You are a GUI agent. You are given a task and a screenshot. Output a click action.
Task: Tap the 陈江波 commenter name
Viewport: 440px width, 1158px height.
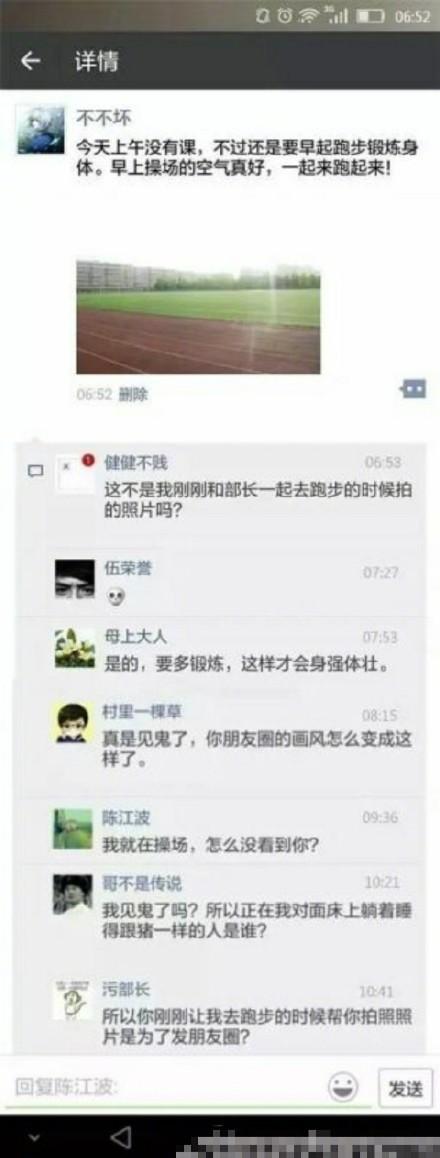pyautogui.click(x=126, y=818)
